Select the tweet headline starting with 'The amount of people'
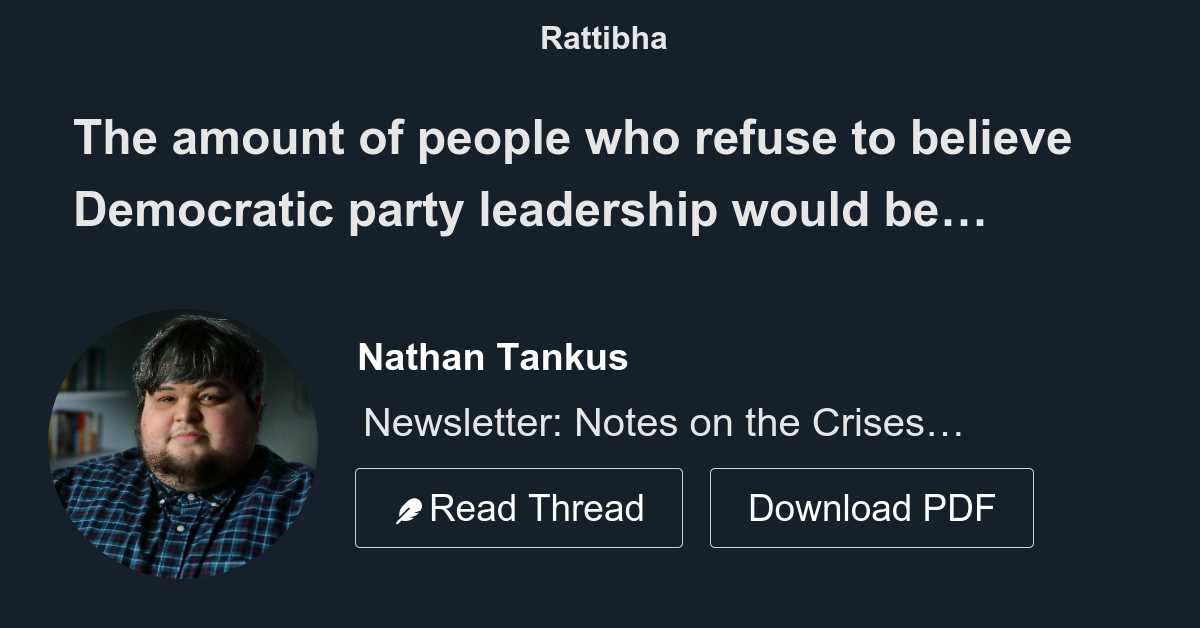The image size is (1200, 628). coord(572,138)
